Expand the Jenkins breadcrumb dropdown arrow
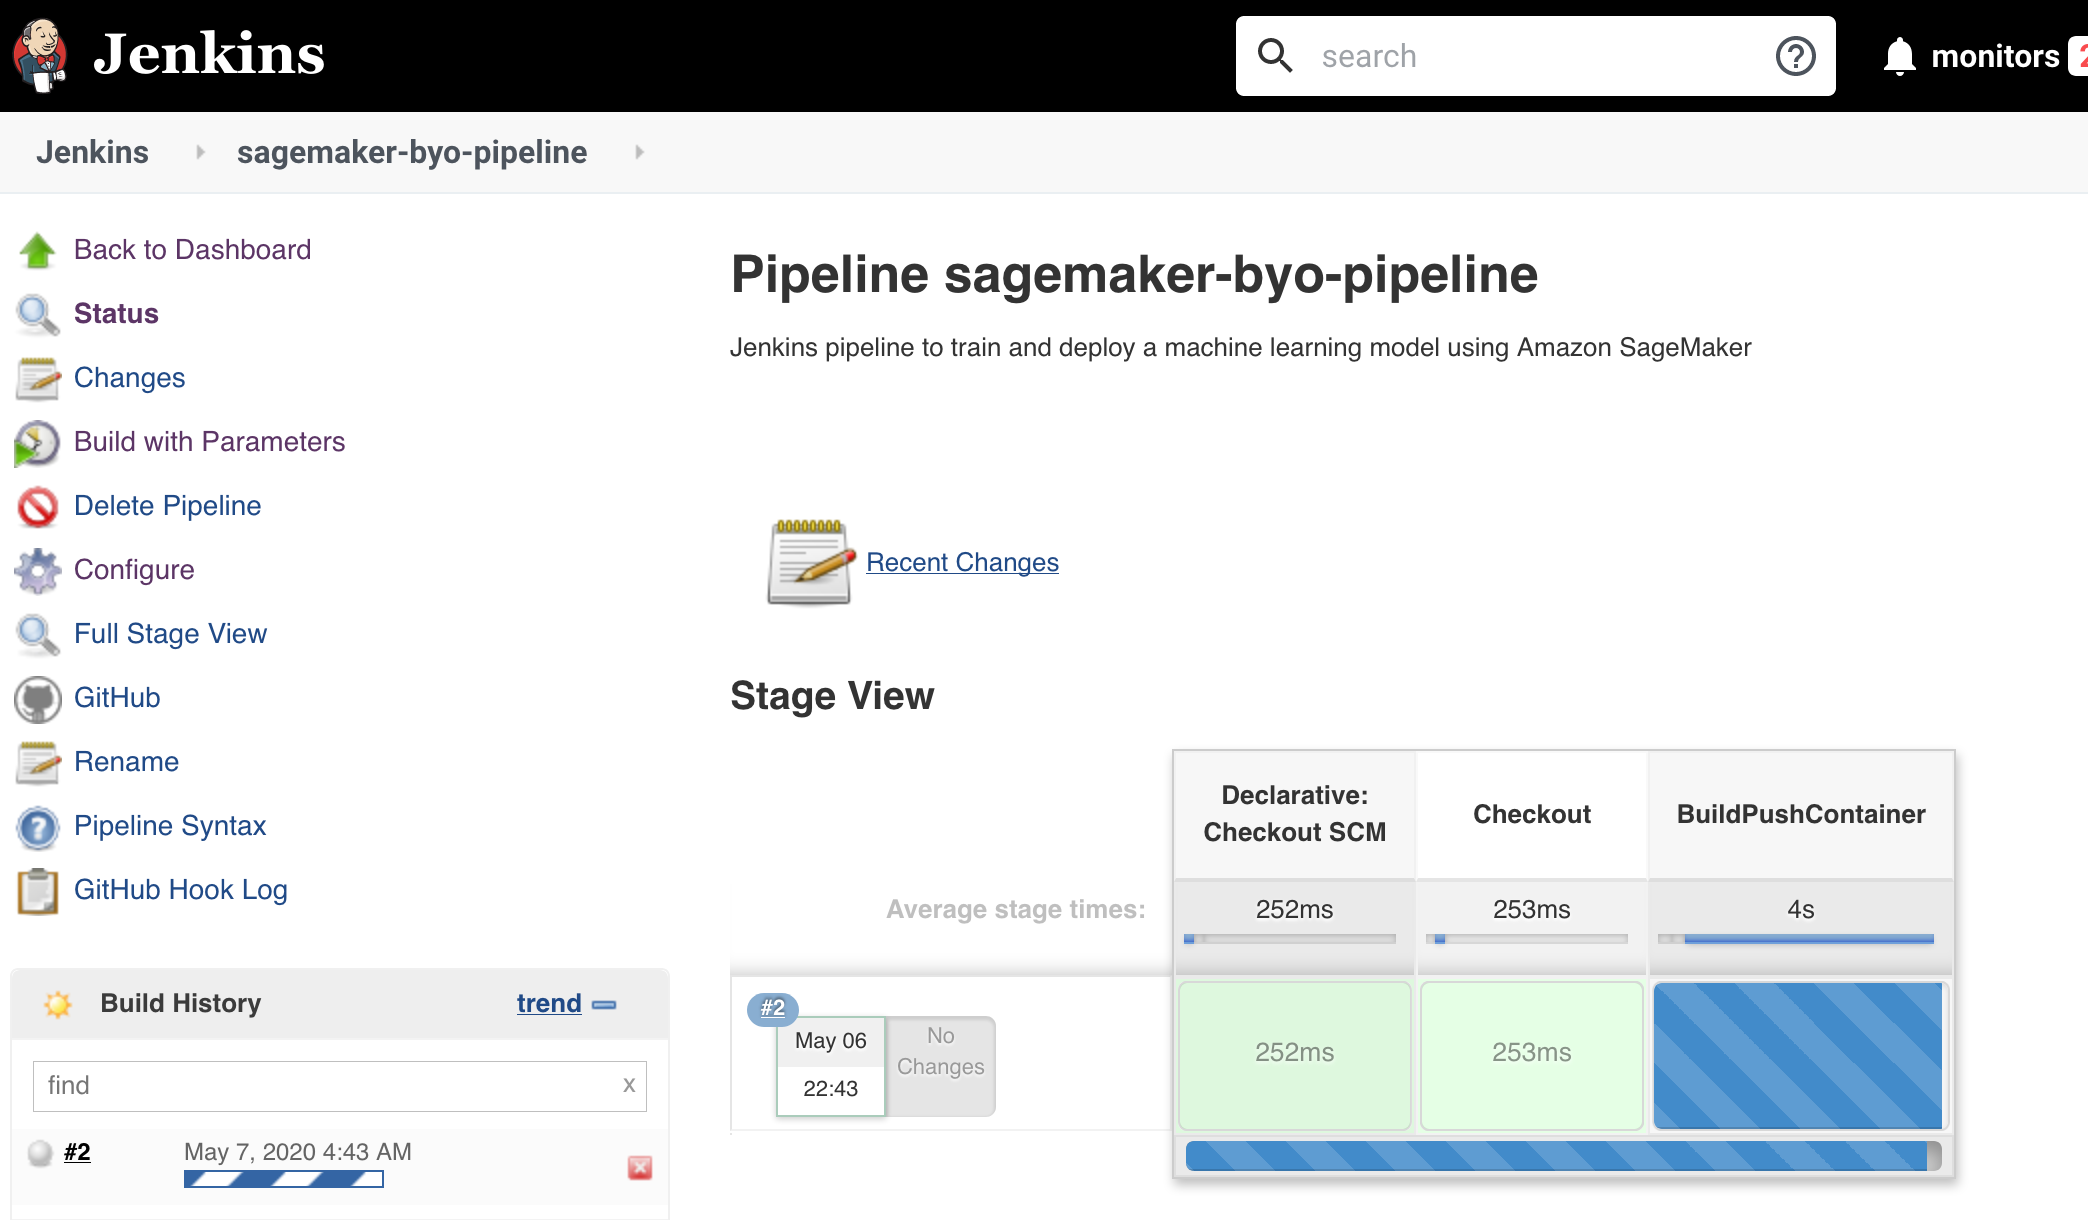This screenshot has width=2088, height=1220. tap(200, 152)
